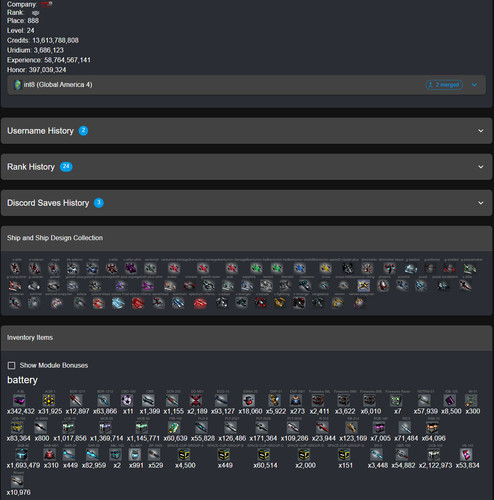Select the CBO-100 orb icon with x11
494x500 pixels.
(x=127, y=400)
